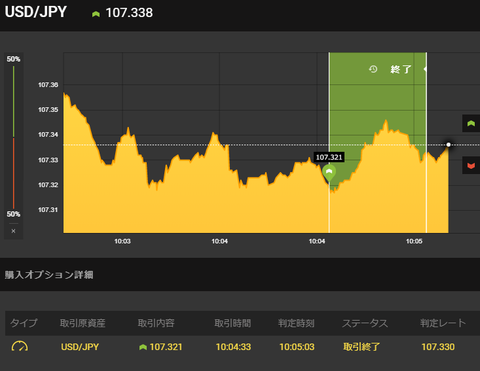Click the 10:03 time axis label

(122, 241)
